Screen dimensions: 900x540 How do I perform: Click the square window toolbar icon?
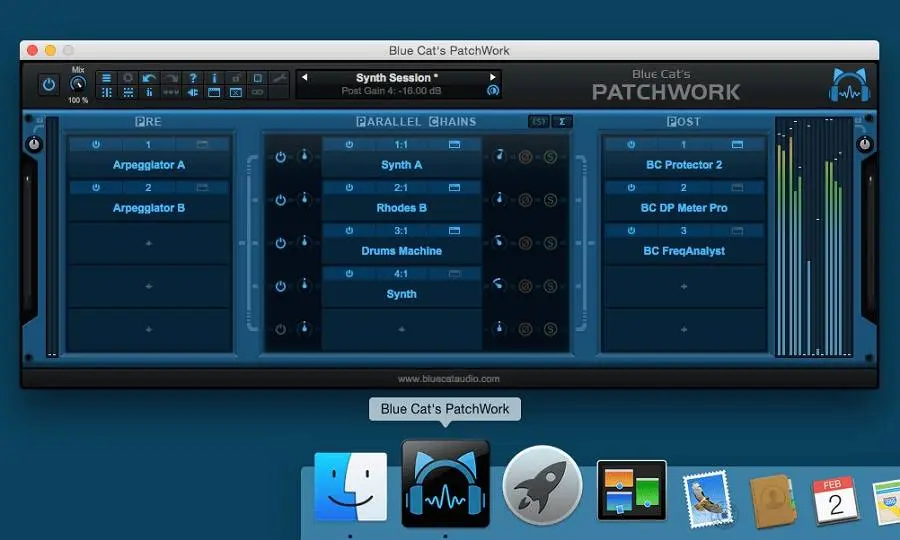(258, 78)
